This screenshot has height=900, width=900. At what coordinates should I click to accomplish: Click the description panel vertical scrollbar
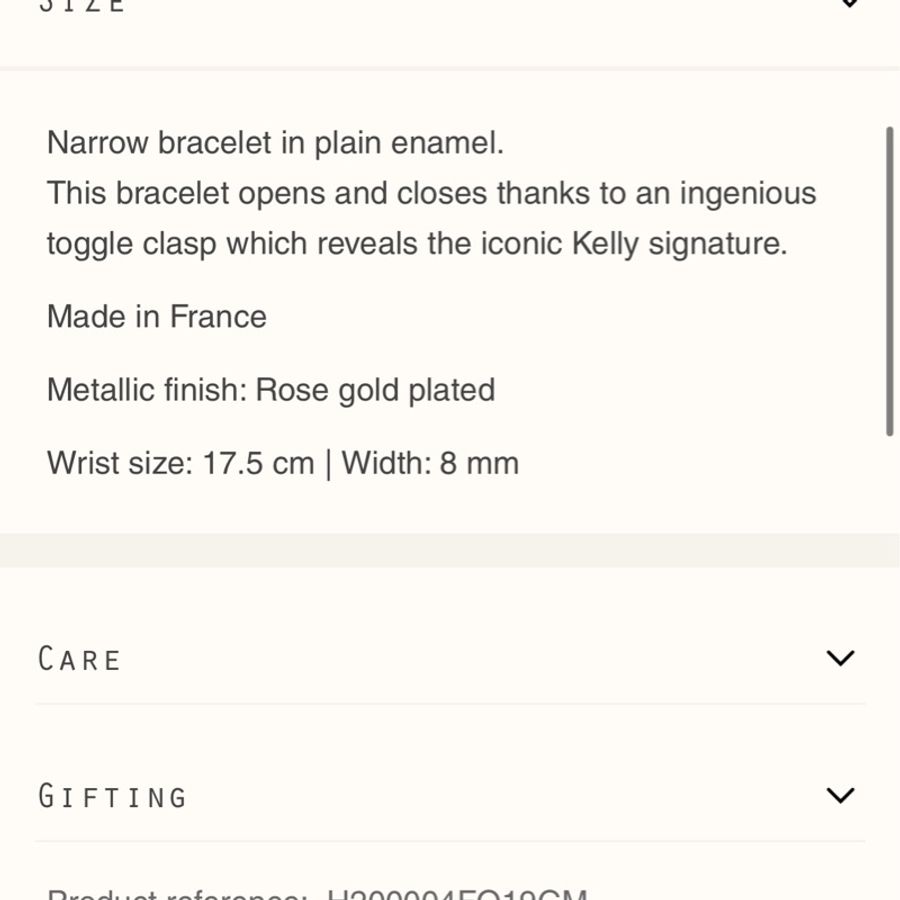[x=889, y=281]
